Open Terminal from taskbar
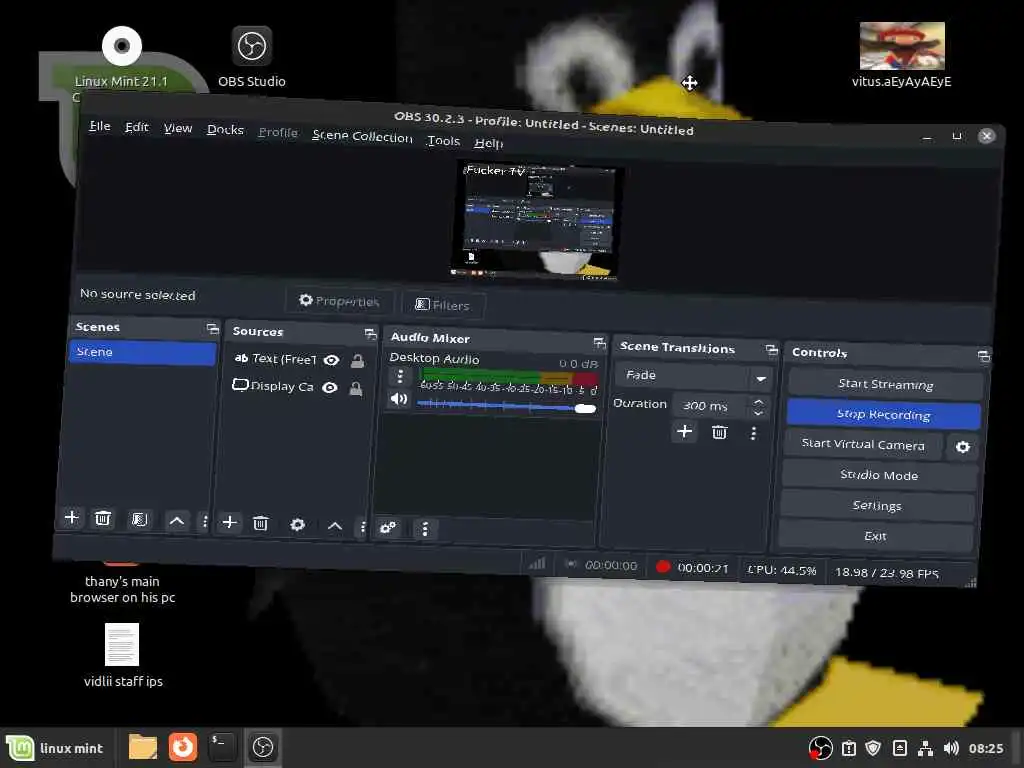The width and height of the screenshot is (1024, 768). tap(222, 747)
